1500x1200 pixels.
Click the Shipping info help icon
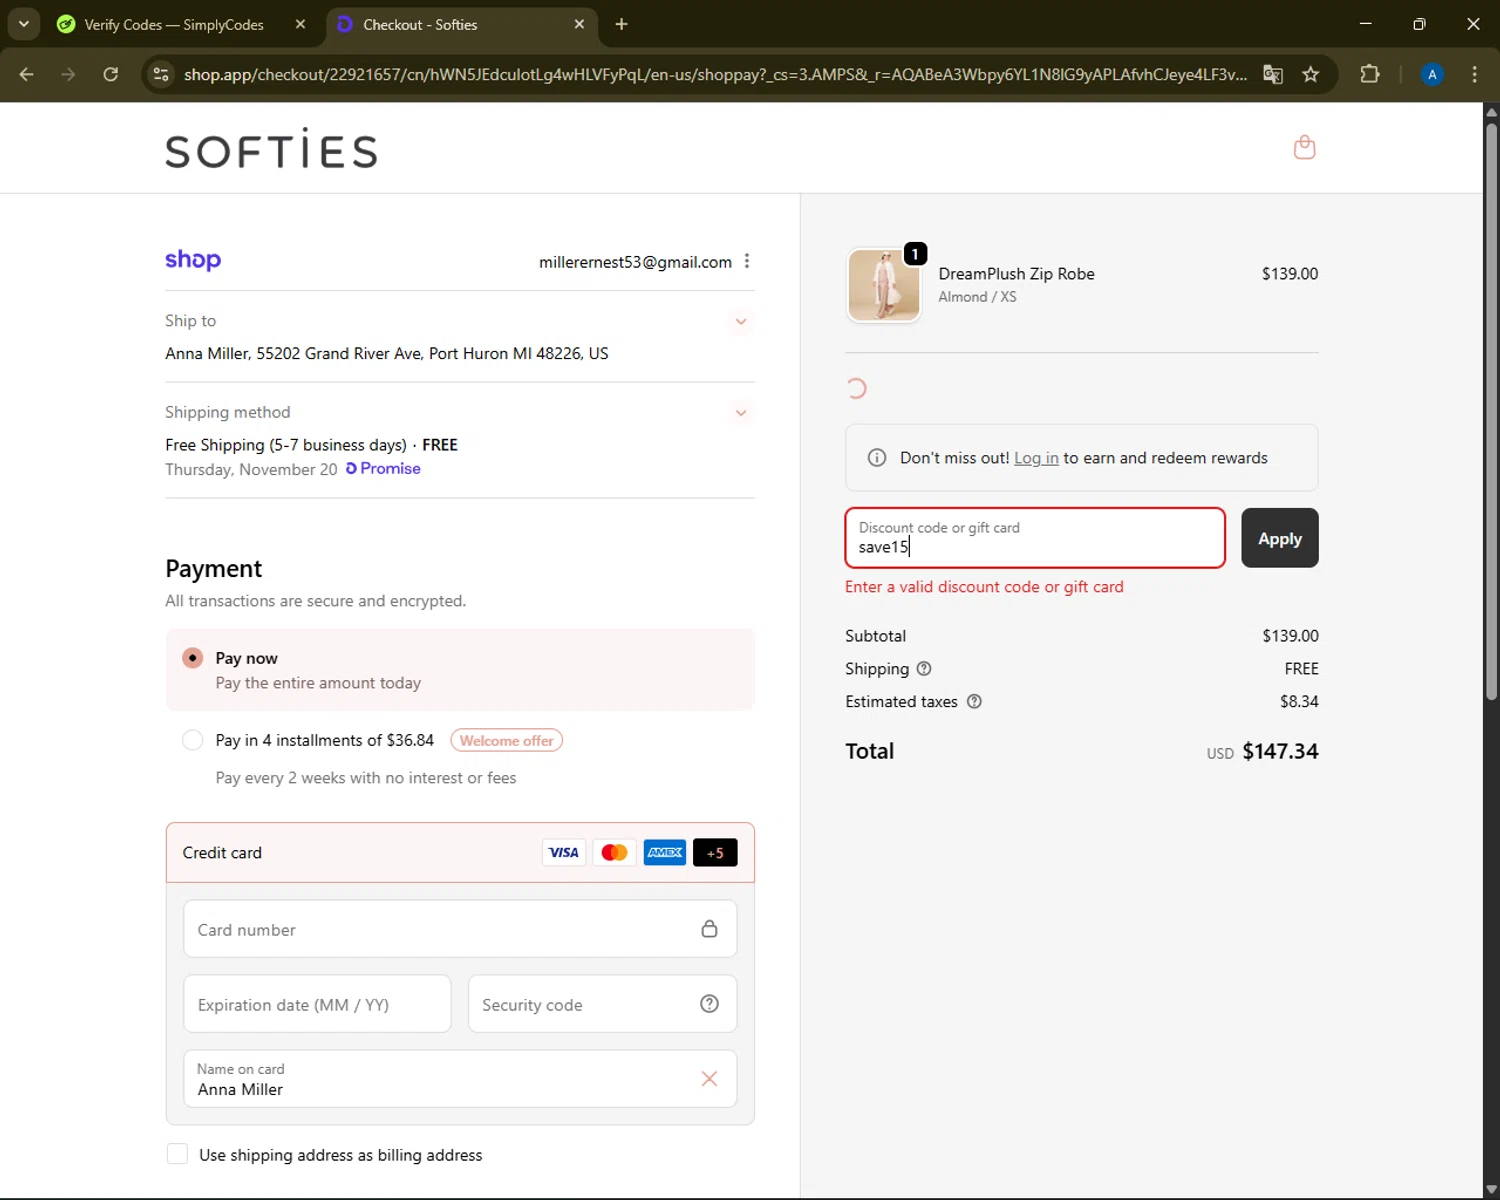[x=924, y=668]
